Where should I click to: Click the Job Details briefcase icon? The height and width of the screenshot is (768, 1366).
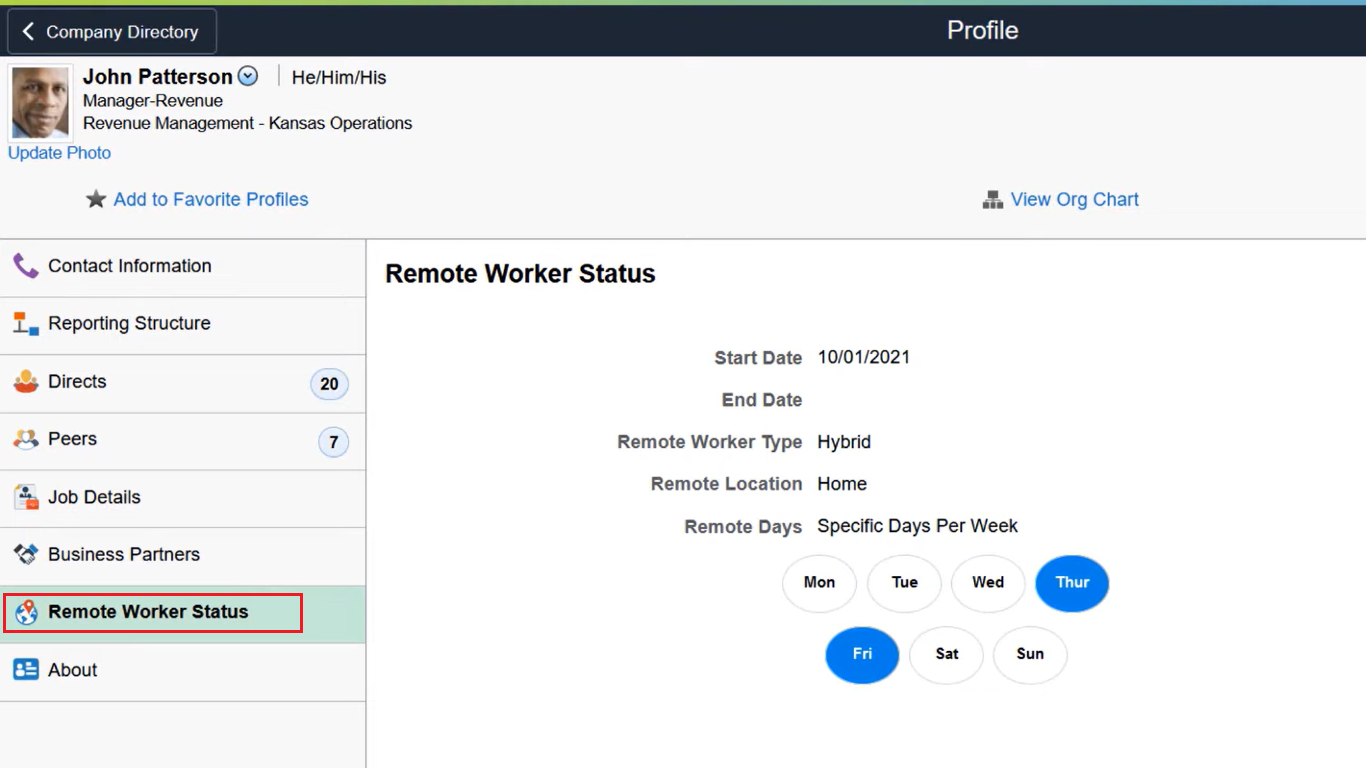pos(25,497)
